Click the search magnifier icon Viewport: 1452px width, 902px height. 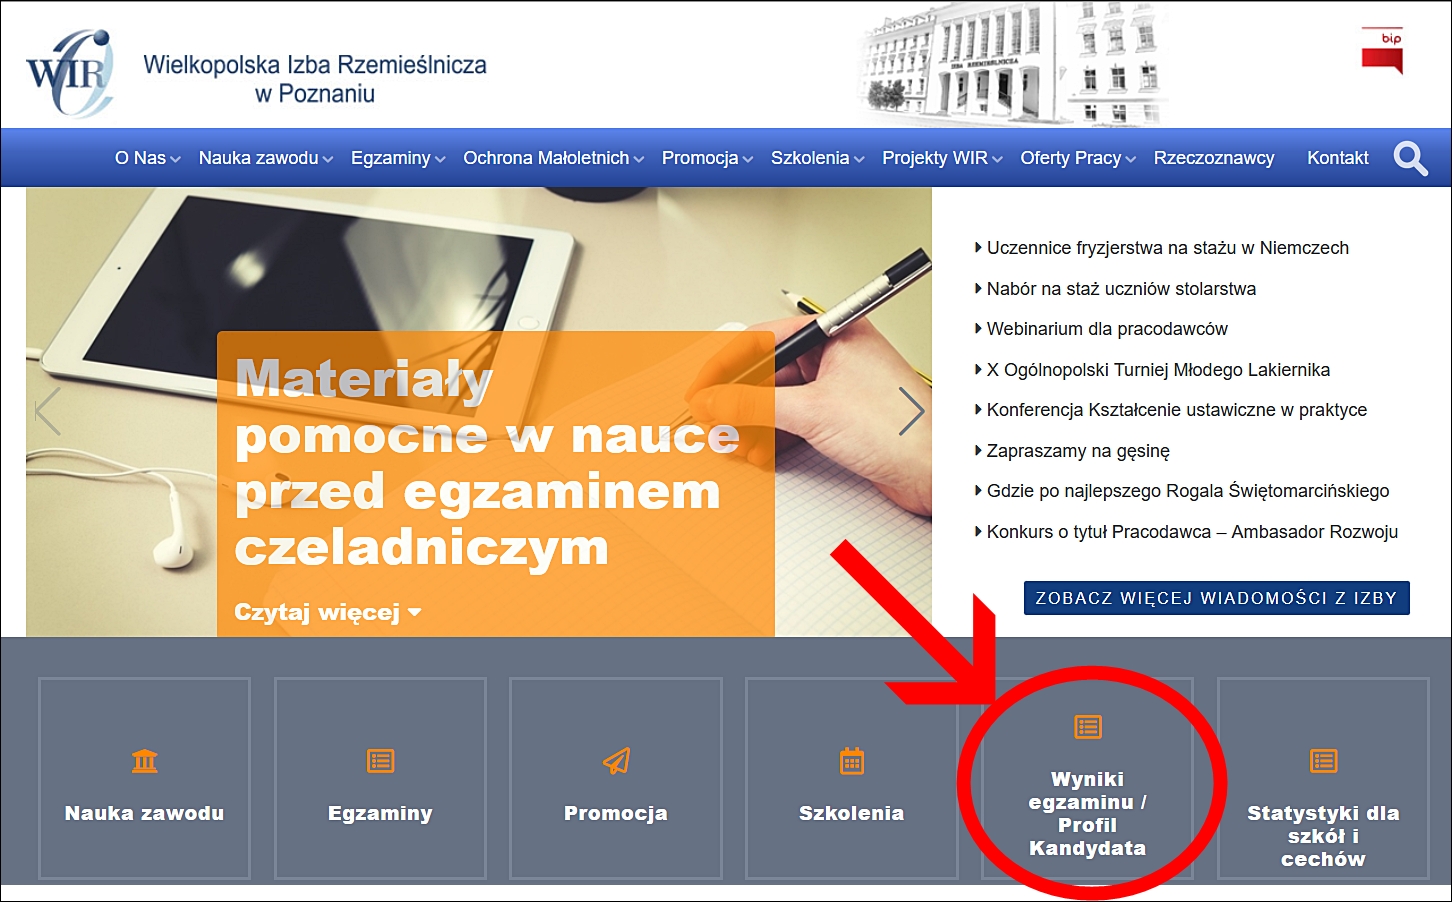point(1410,158)
